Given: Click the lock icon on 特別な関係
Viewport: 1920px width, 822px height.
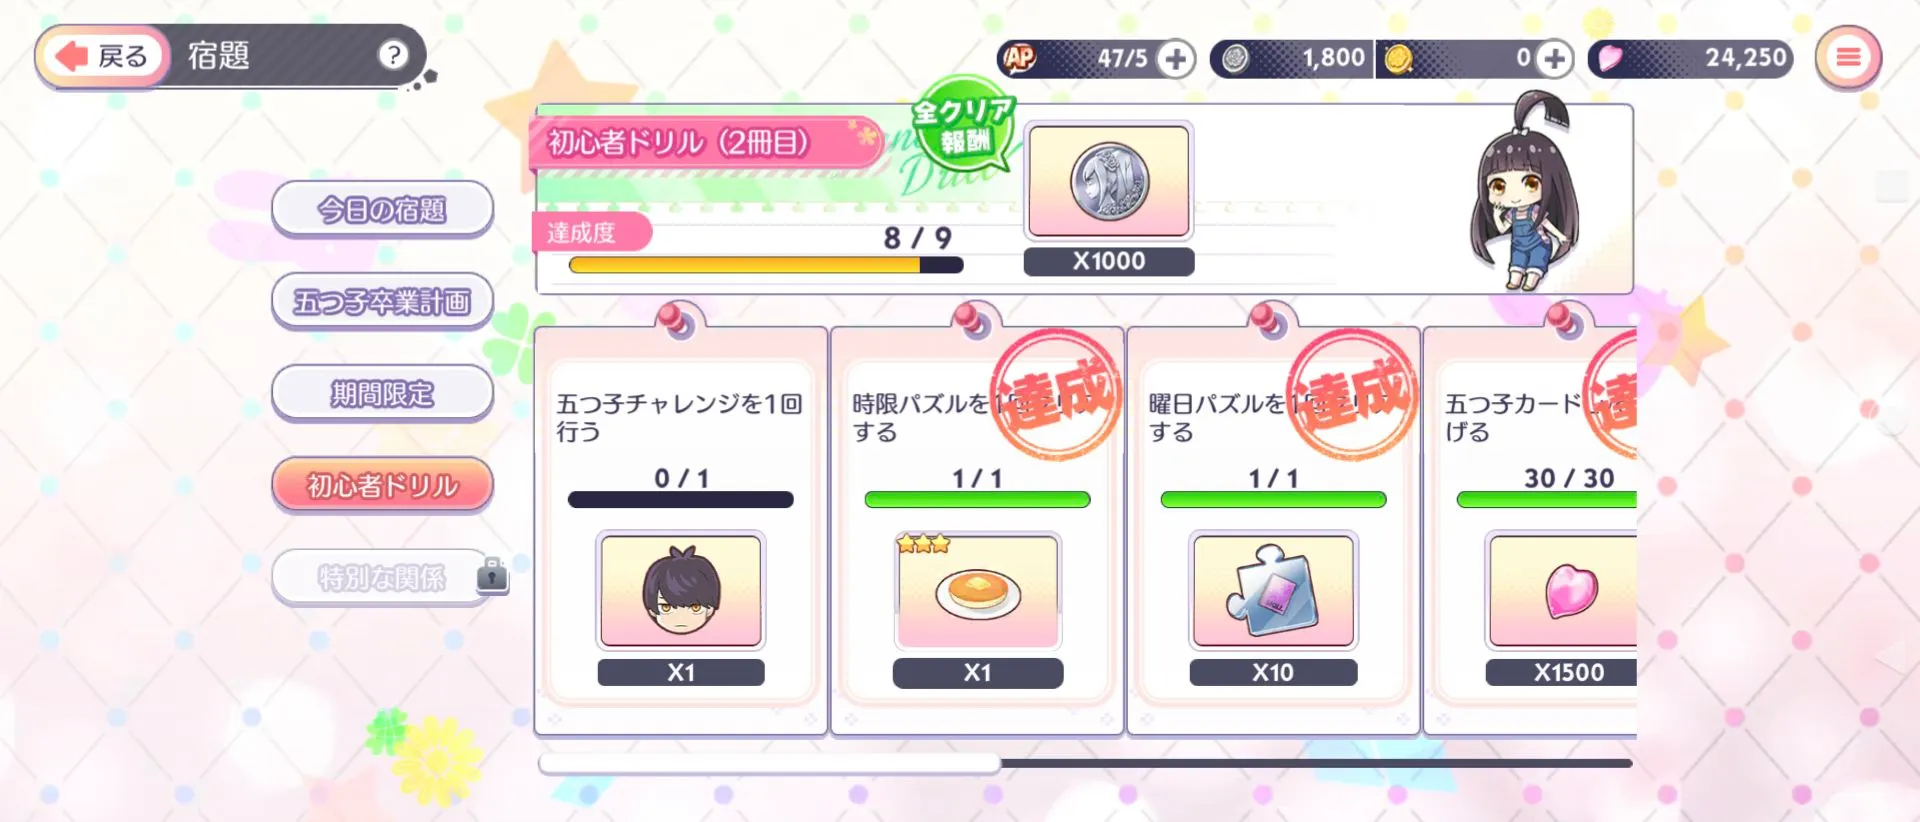Looking at the screenshot, I should pyautogui.click(x=492, y=574).
